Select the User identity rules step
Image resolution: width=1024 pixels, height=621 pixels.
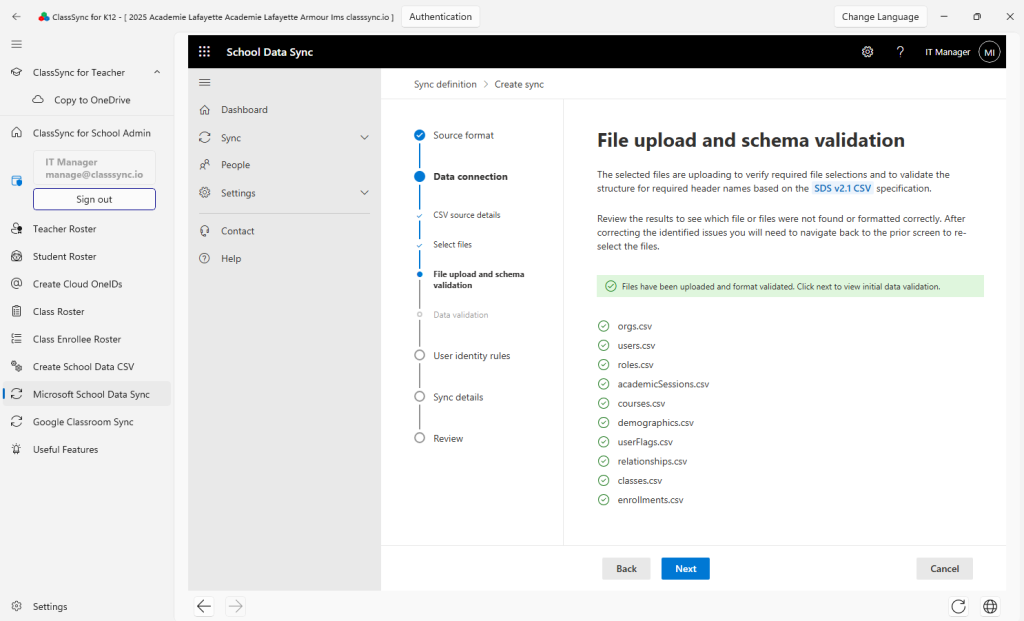point(471,356)
